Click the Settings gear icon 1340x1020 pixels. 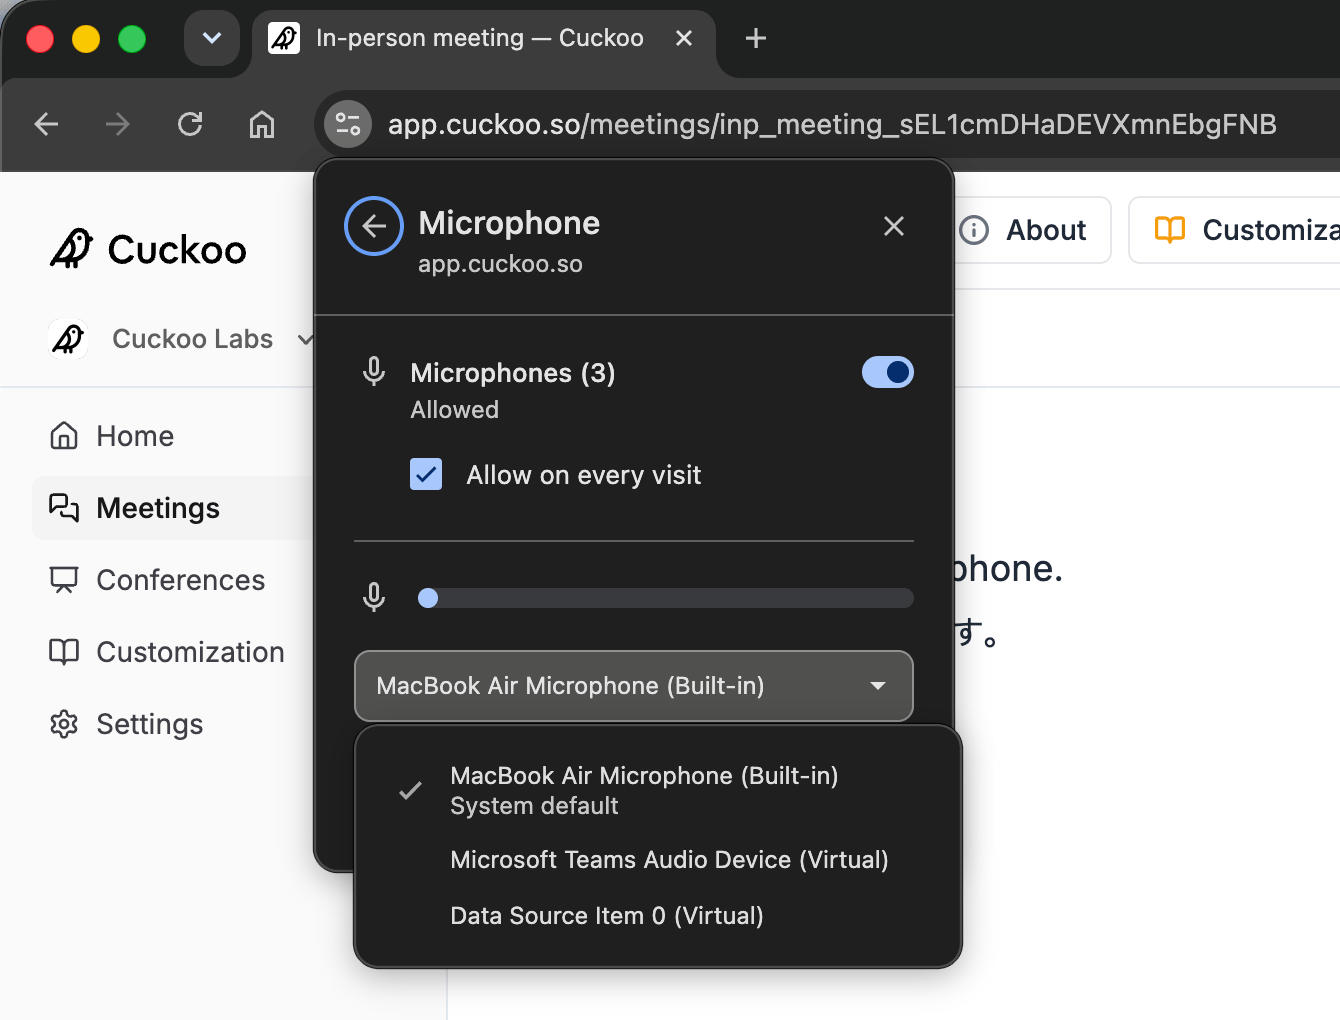tap(64, 724)
